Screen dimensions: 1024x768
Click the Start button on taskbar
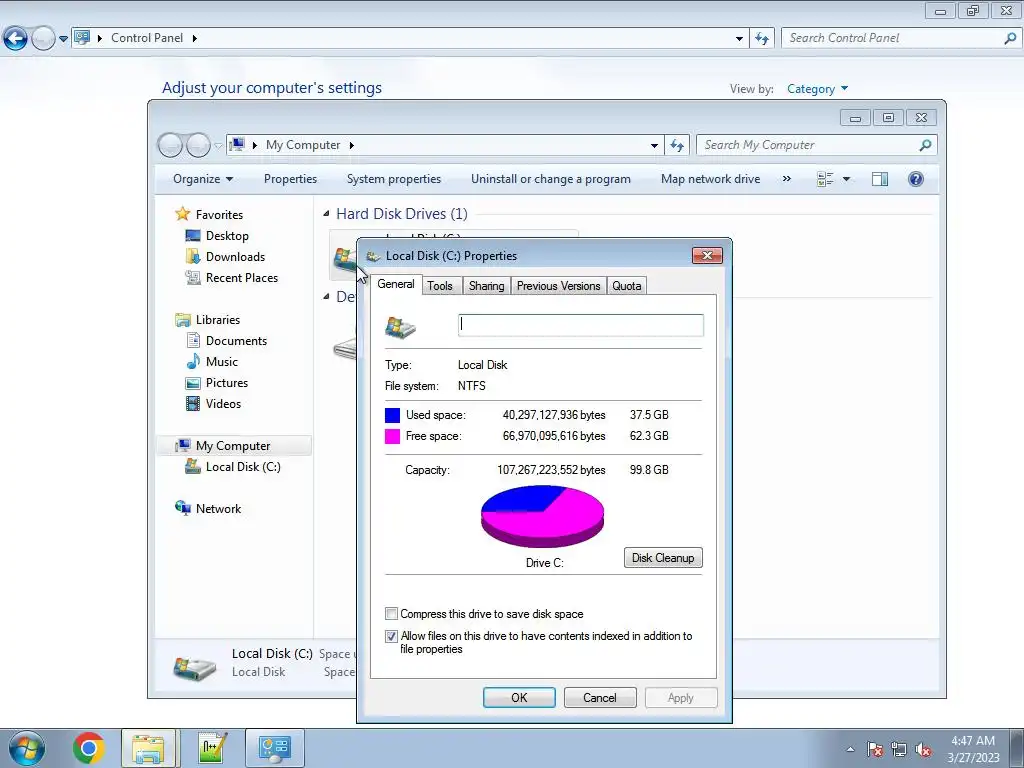[27, 747]
